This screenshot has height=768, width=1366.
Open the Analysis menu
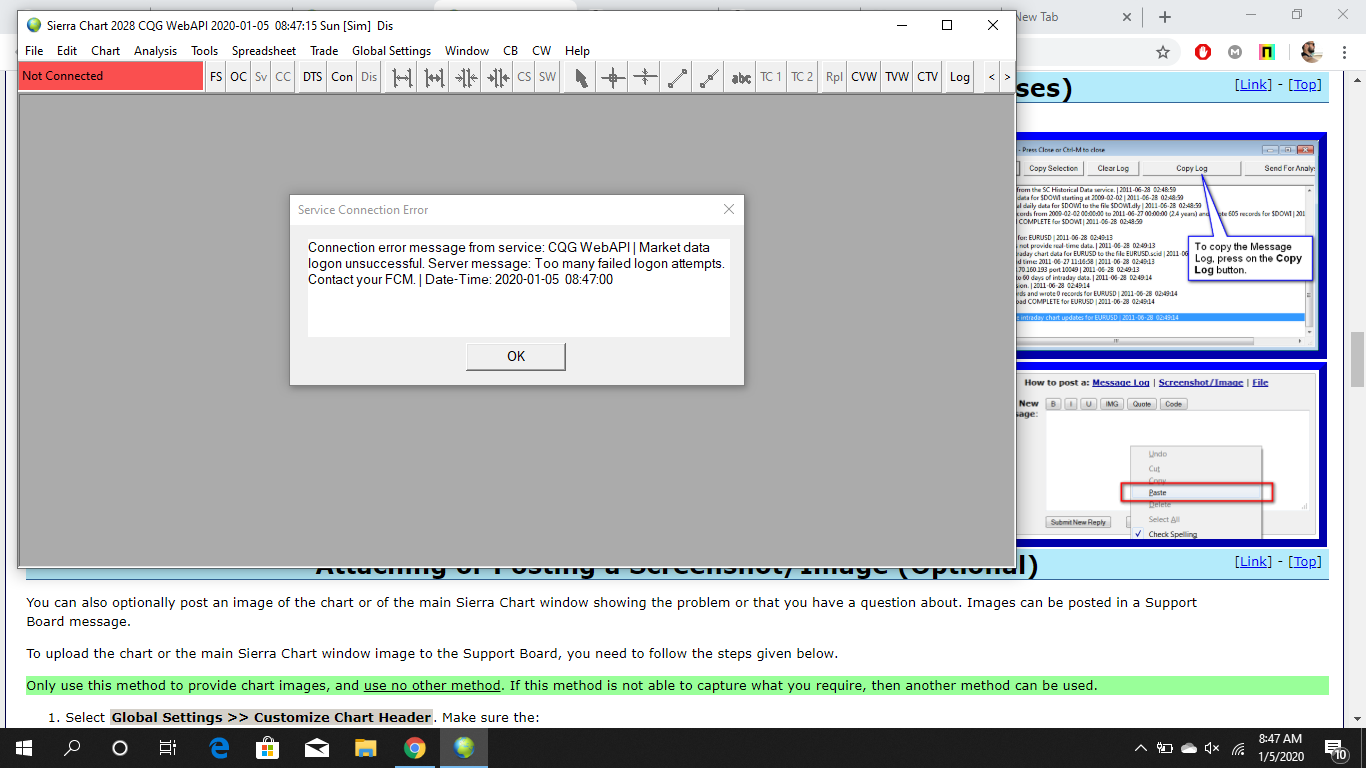[x=155, y=51]
